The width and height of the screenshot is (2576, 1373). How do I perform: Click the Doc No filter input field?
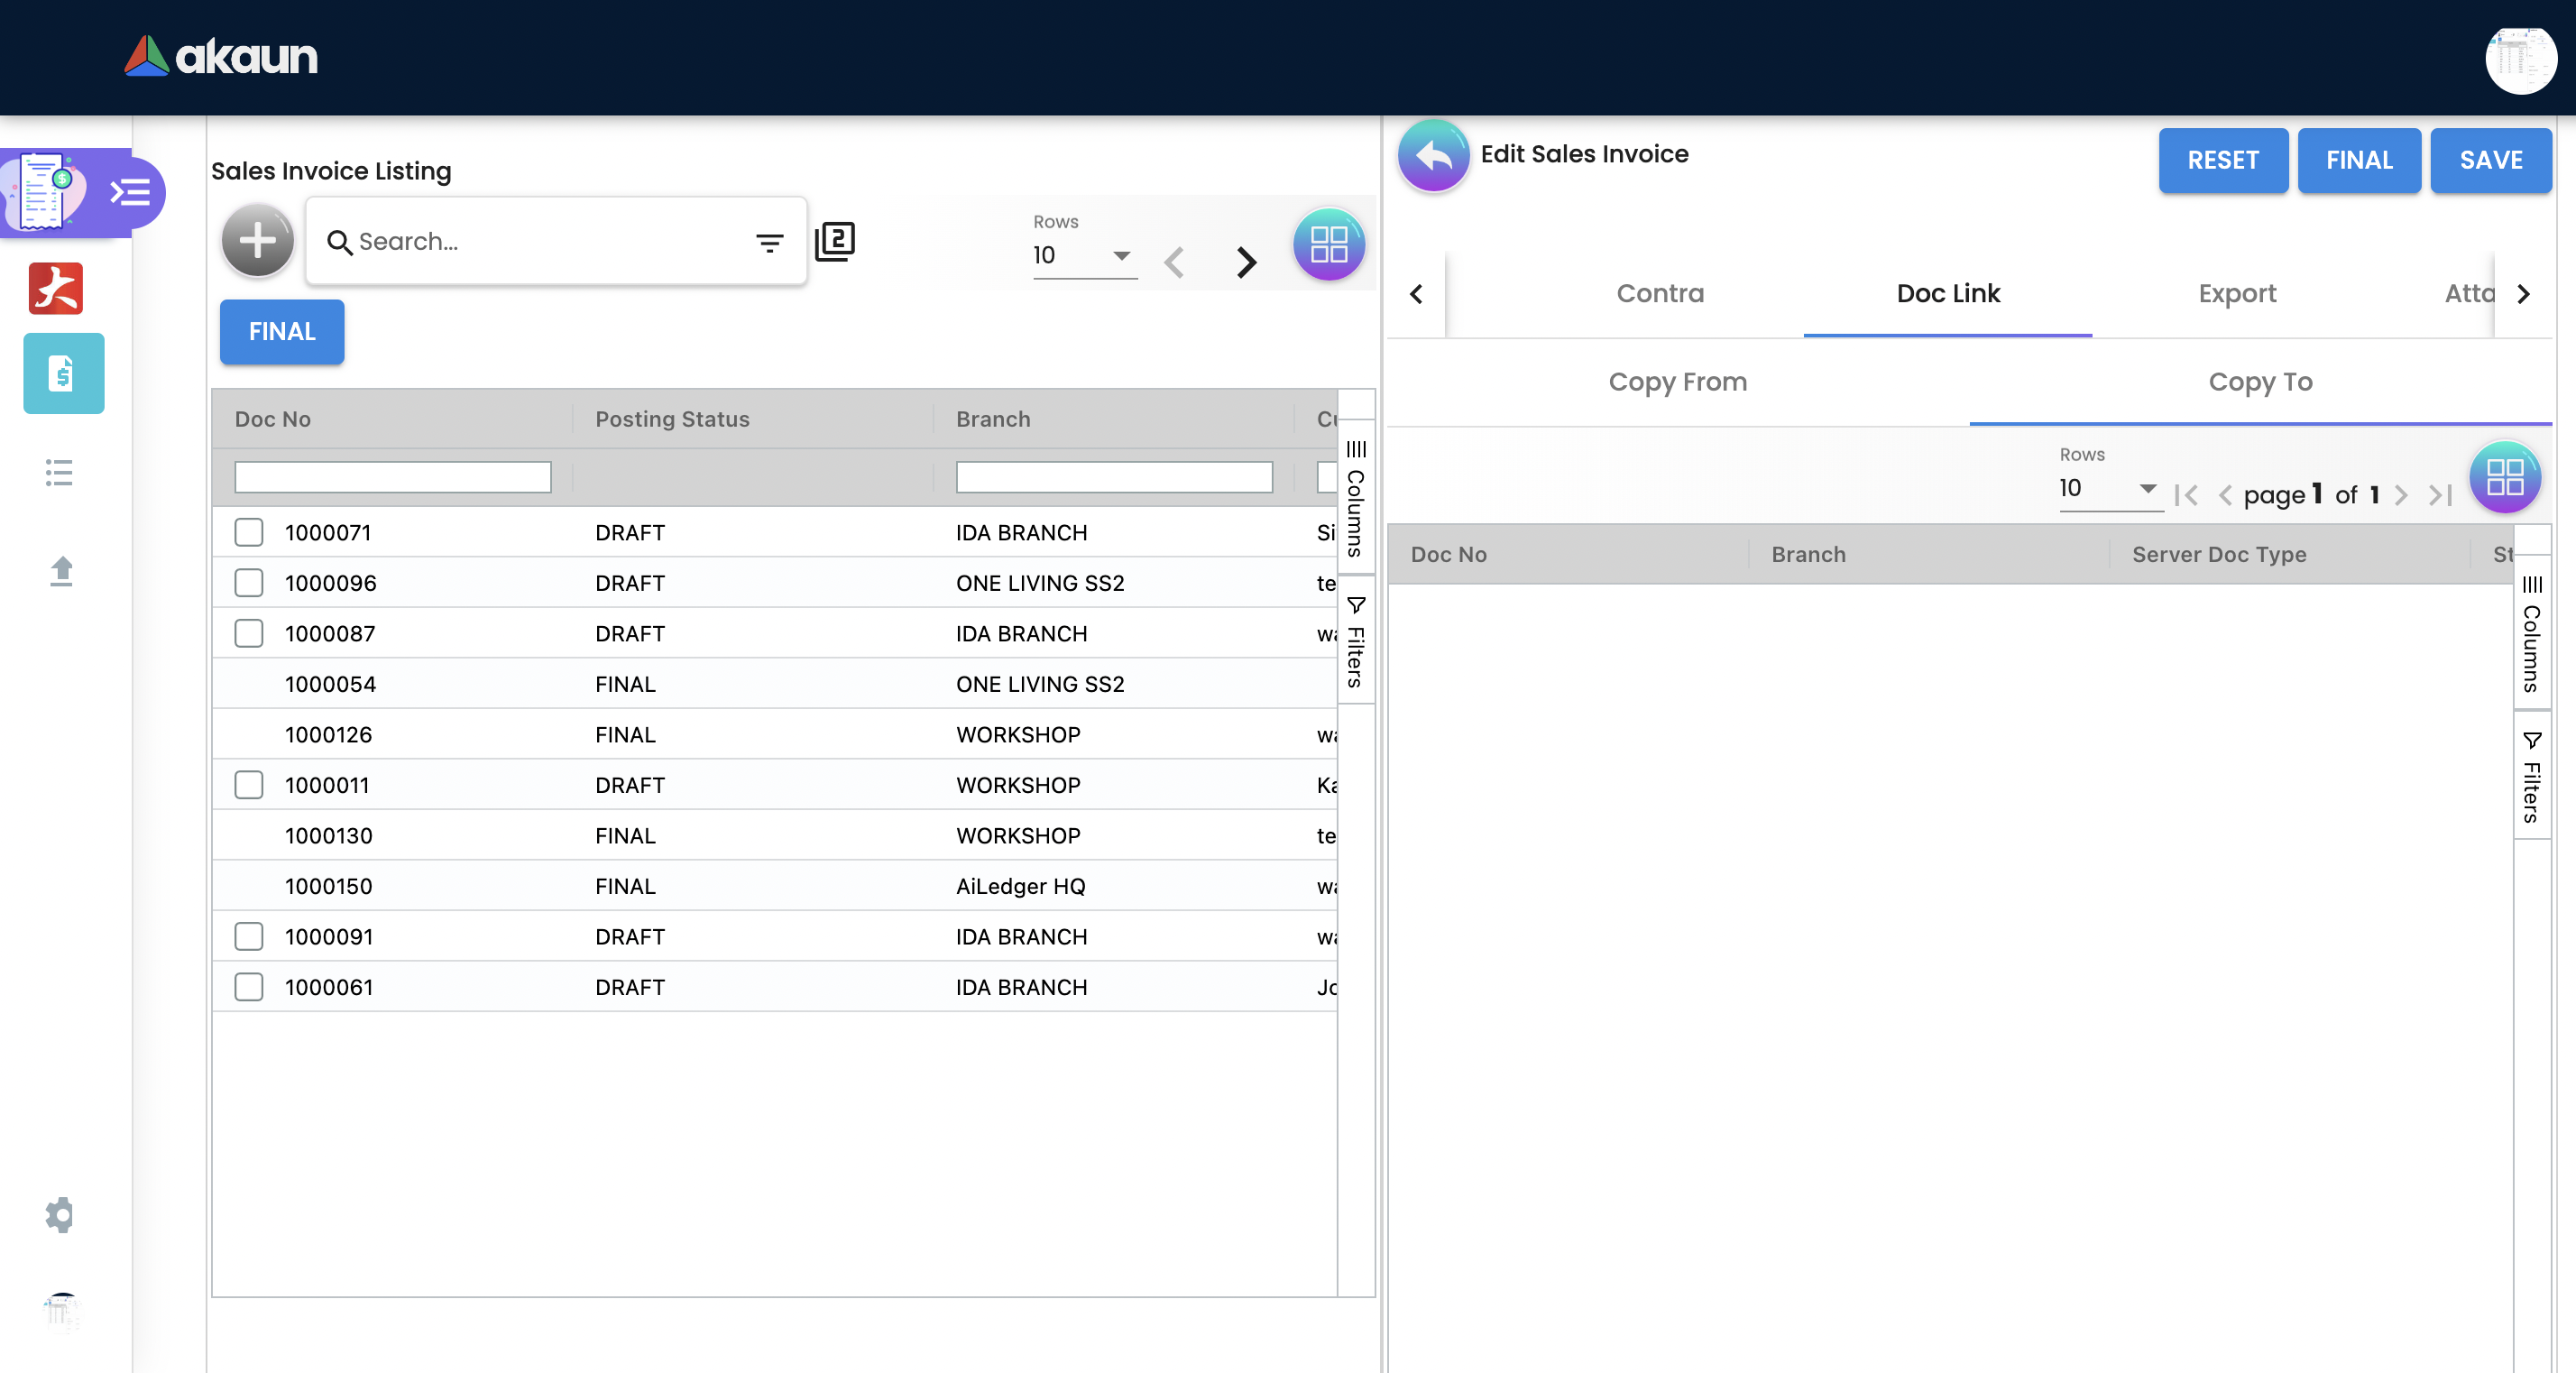pyautogui.click(x=392, y=477)
